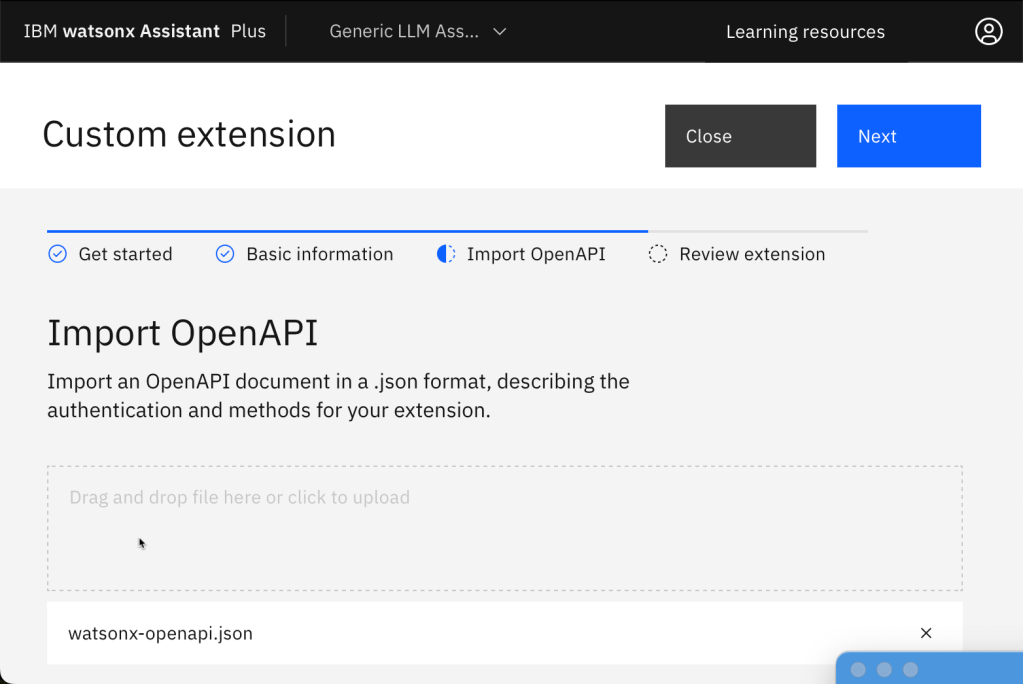
Task: Click the Basic information completed checkmark icon
Action: pos(225,254)
